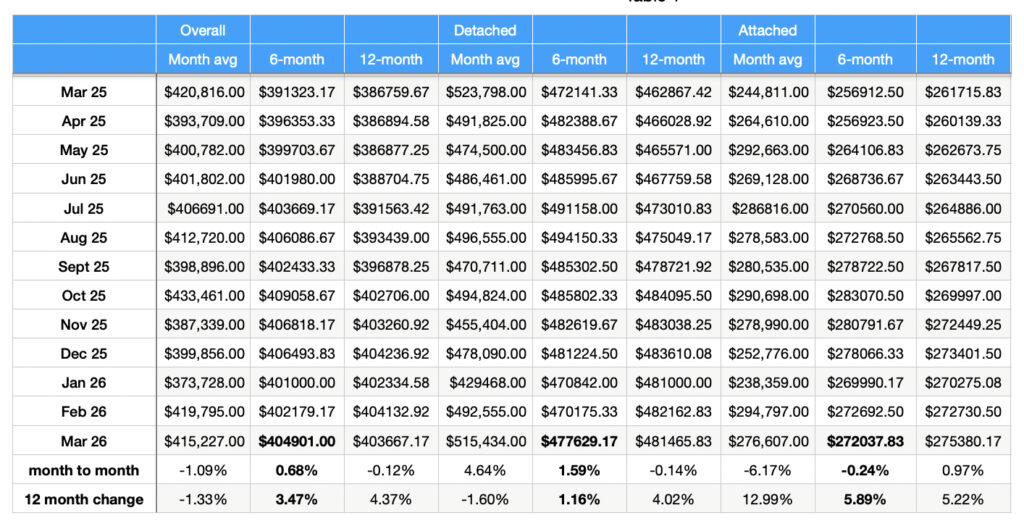Select the 12.99% cell
This screenshot has width=1024, height=529.
coord(768,499)
